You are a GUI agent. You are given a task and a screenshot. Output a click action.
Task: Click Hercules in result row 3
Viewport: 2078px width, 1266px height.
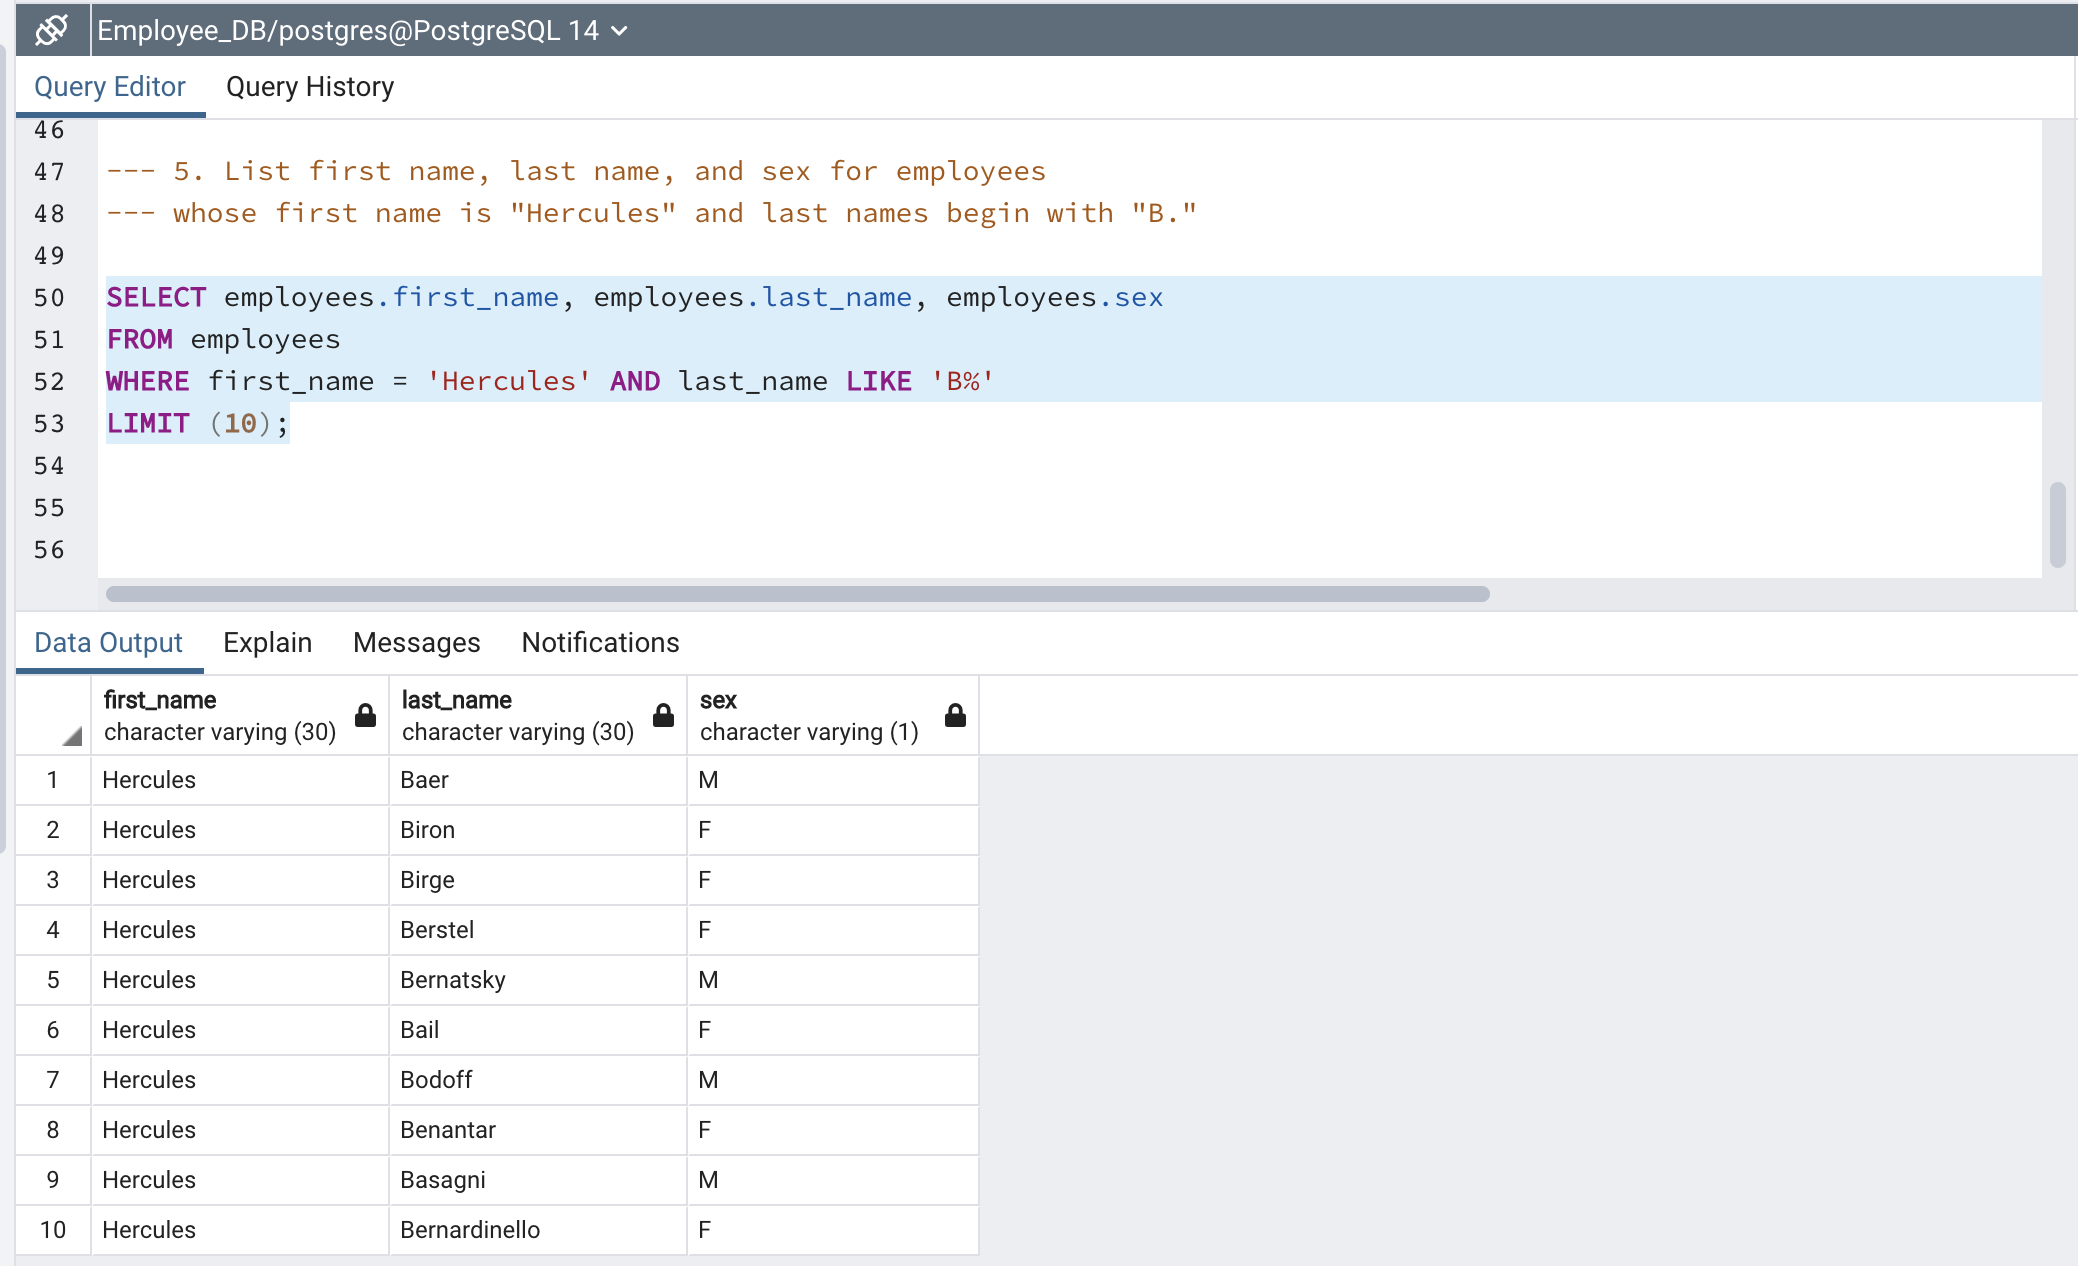[240, 880]
